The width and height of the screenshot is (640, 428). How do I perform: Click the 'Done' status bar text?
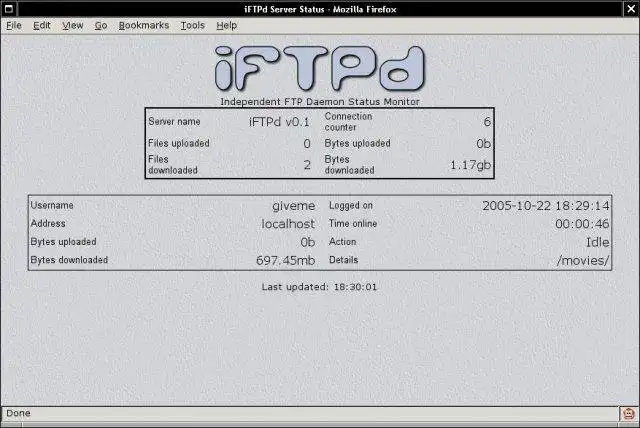coord(18,413)
